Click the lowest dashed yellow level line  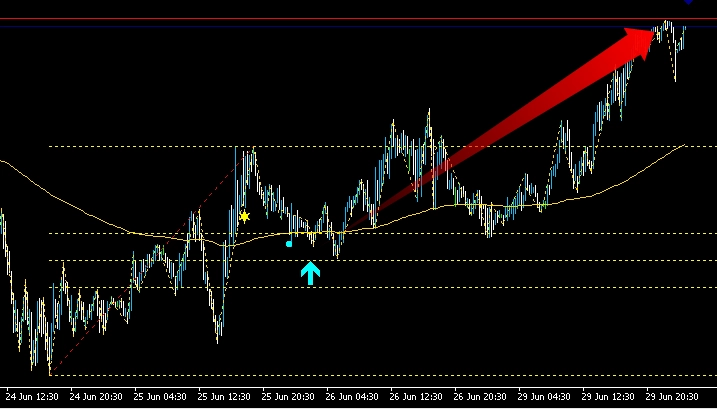pos(383,376)
